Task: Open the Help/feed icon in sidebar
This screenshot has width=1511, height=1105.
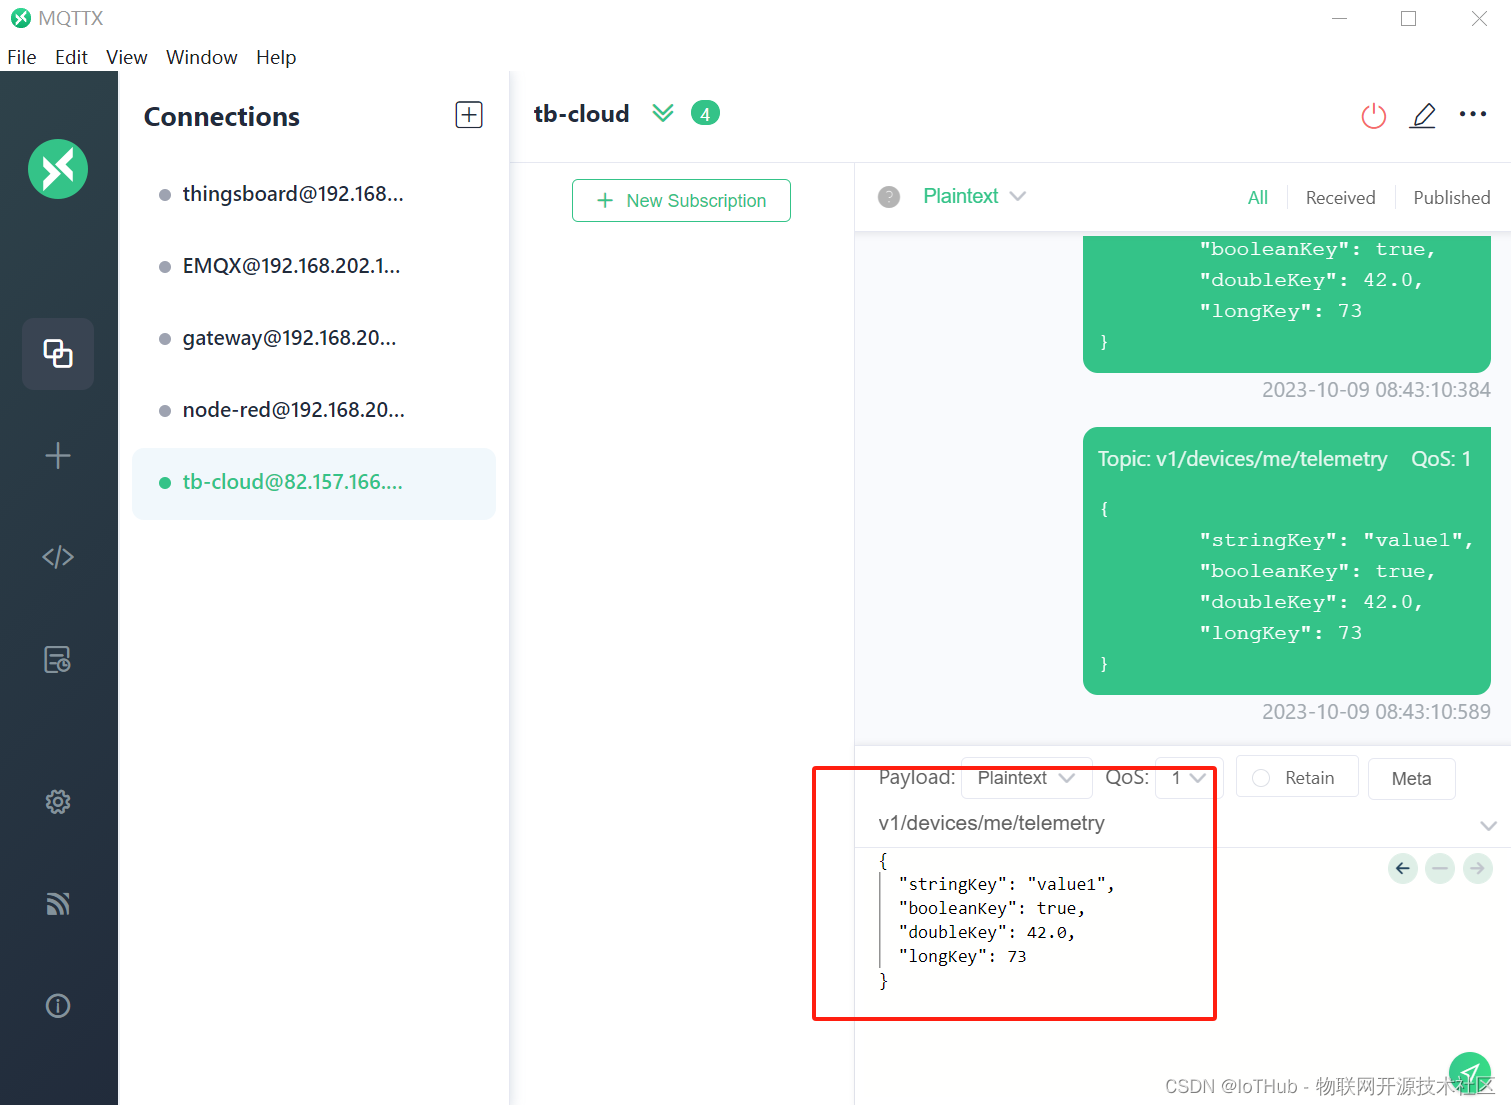Action: (58, 904)
